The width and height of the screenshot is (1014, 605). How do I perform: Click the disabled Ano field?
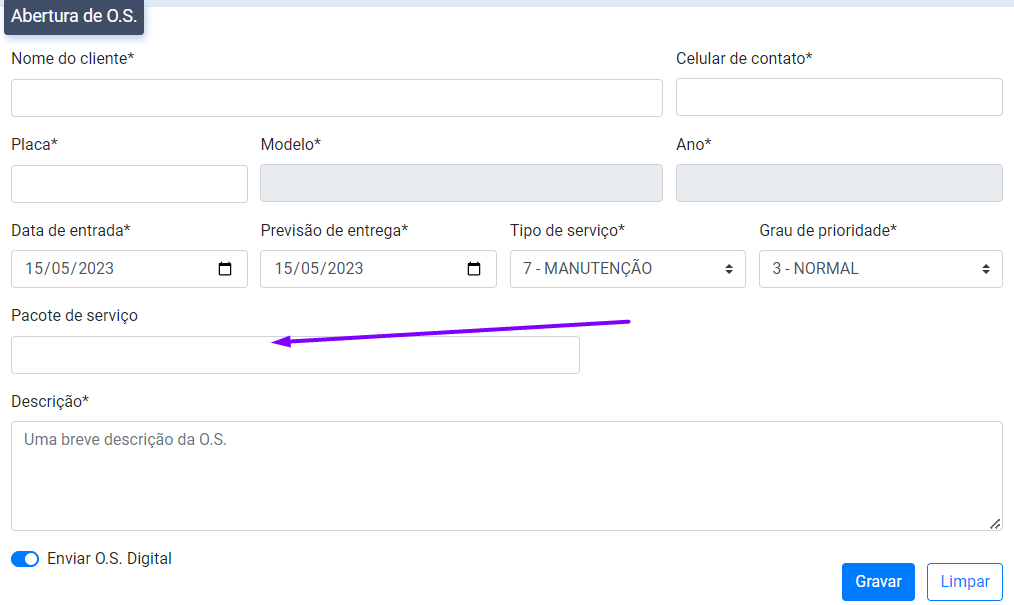pos(838,184)
